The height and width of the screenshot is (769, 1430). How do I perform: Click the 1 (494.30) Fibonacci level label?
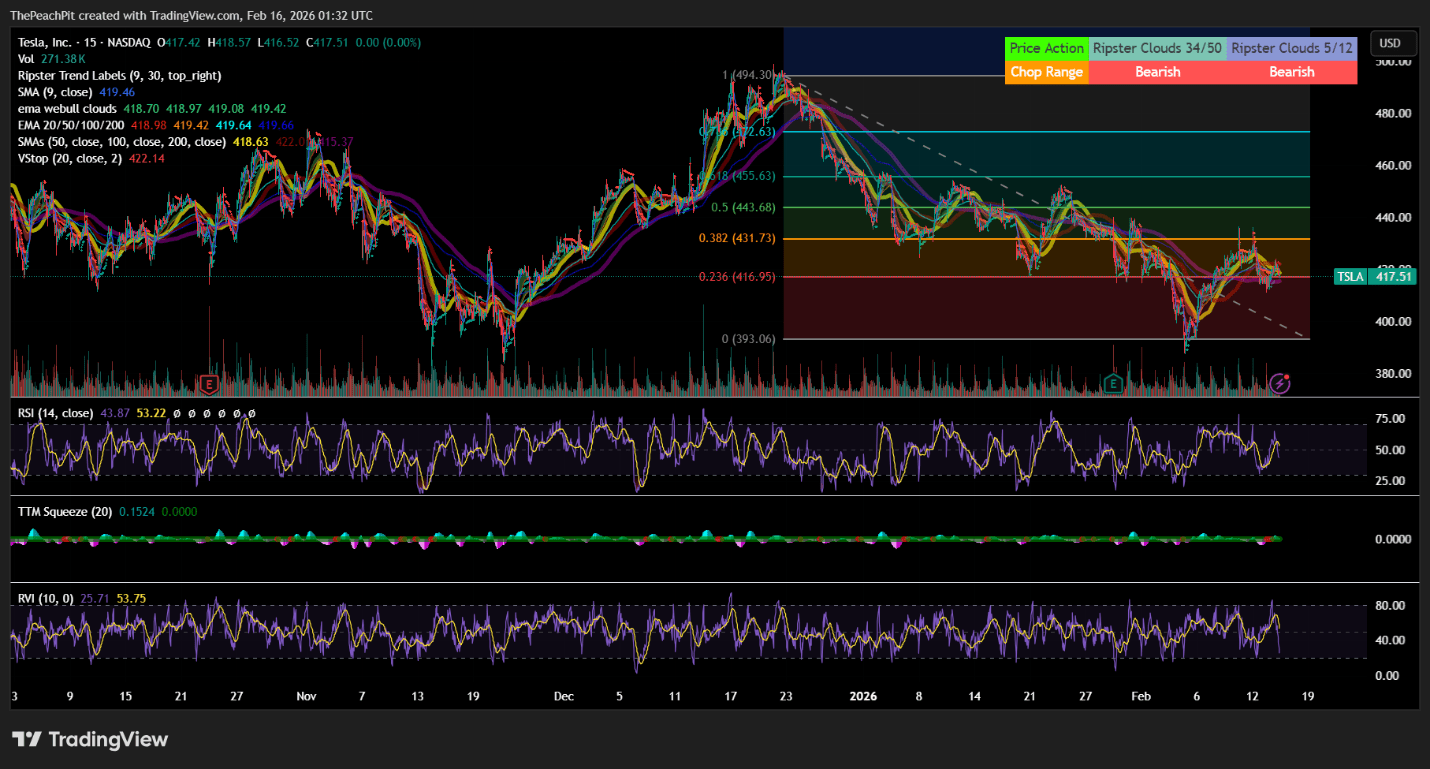tap(749, 75)
